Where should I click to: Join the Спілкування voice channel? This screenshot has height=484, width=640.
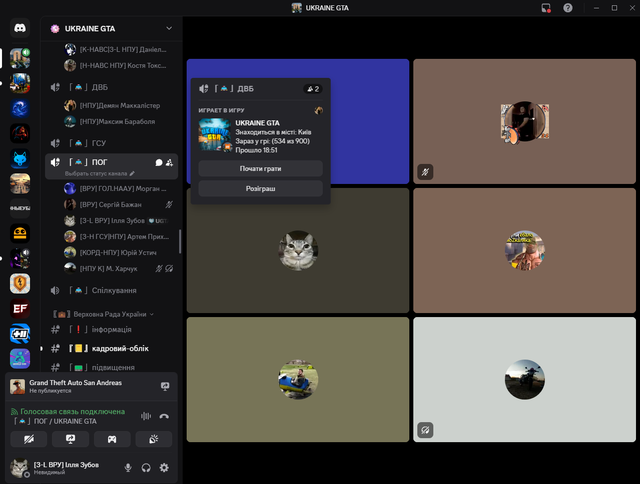(x=111, y=291)
